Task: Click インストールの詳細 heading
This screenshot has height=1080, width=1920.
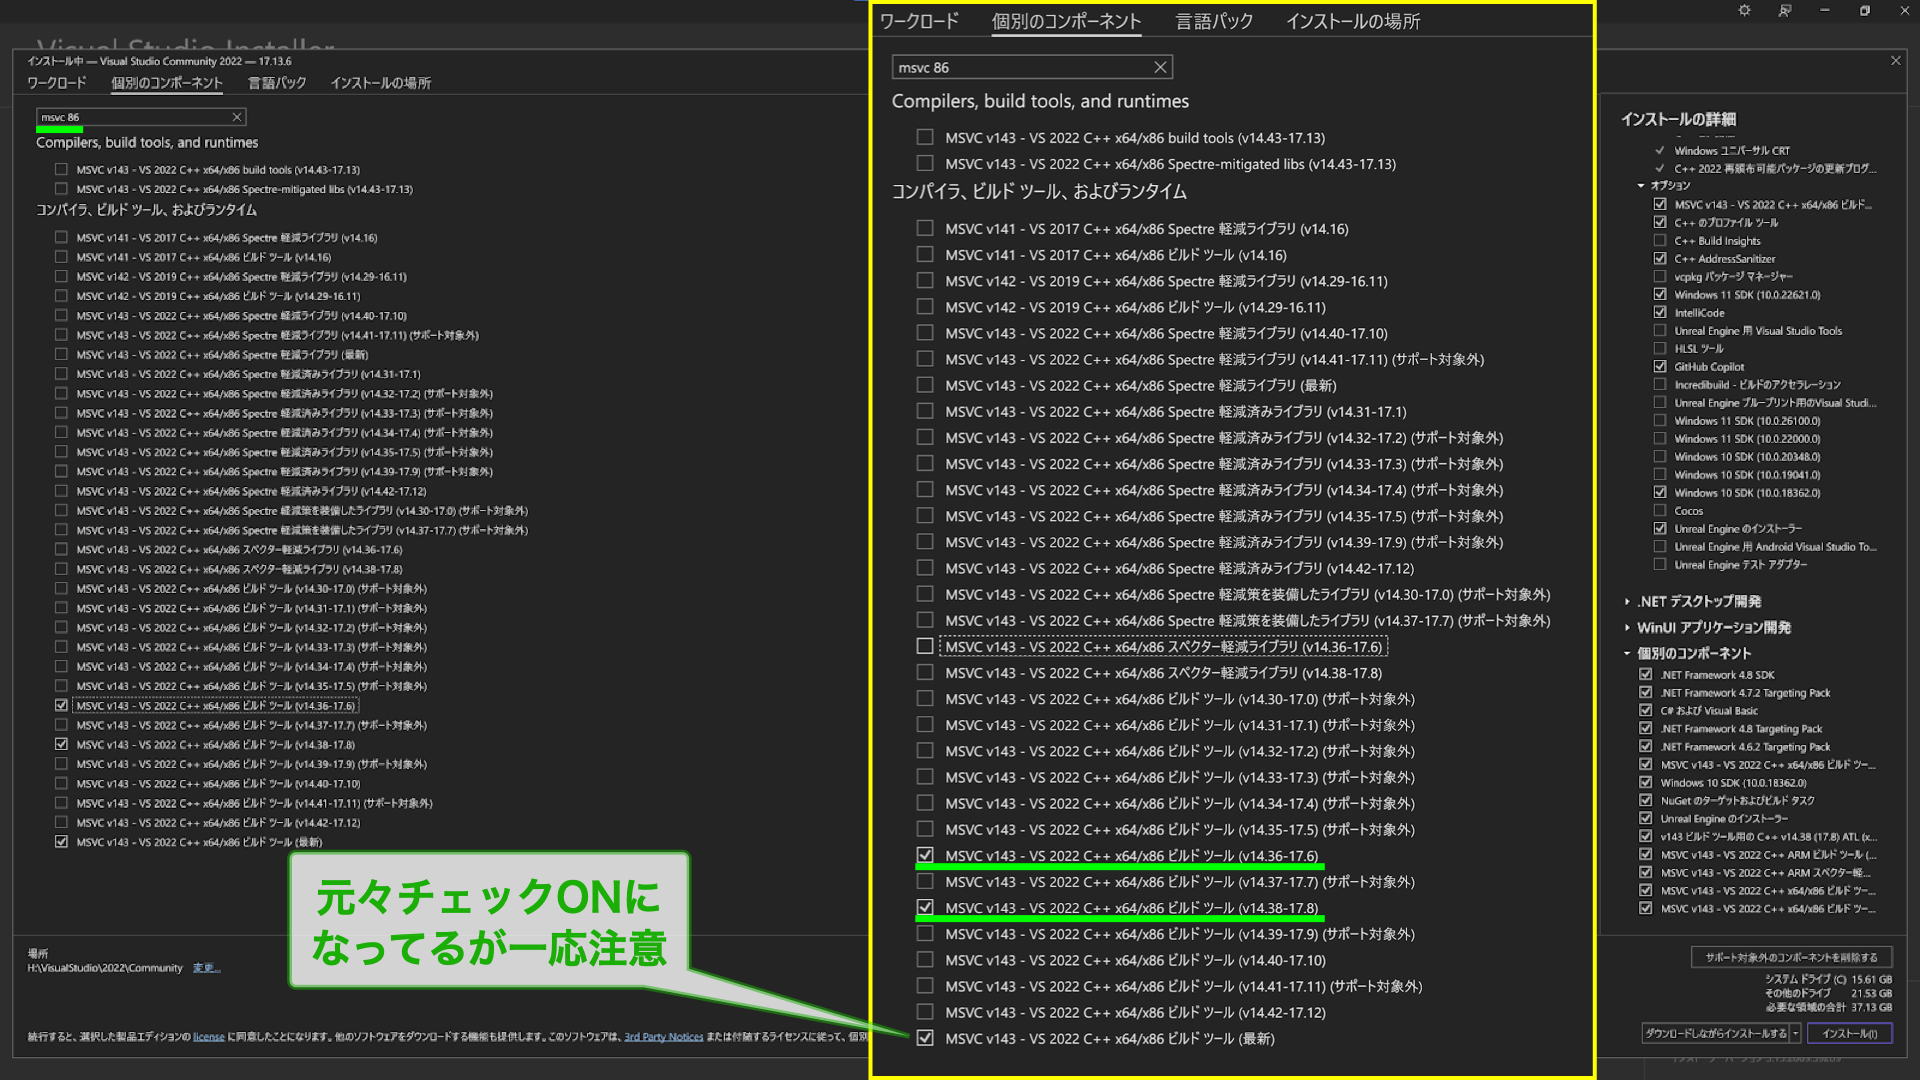Action: pyautogui.click(x=1678, y=119)
